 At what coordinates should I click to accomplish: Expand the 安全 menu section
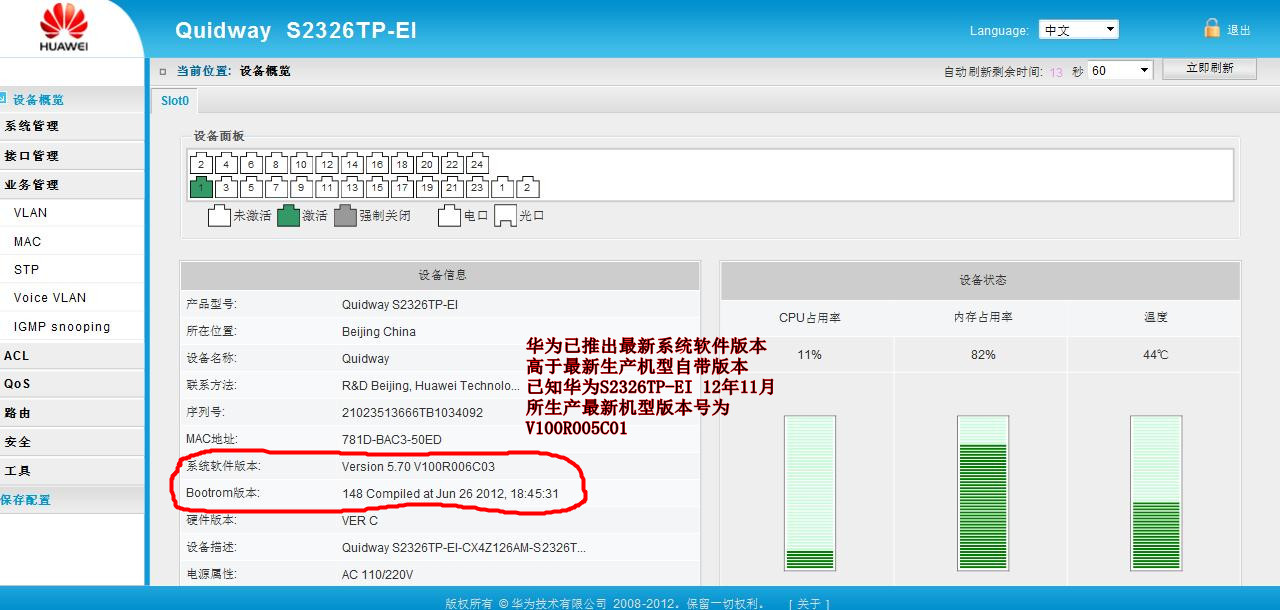[x=72, y=442]
